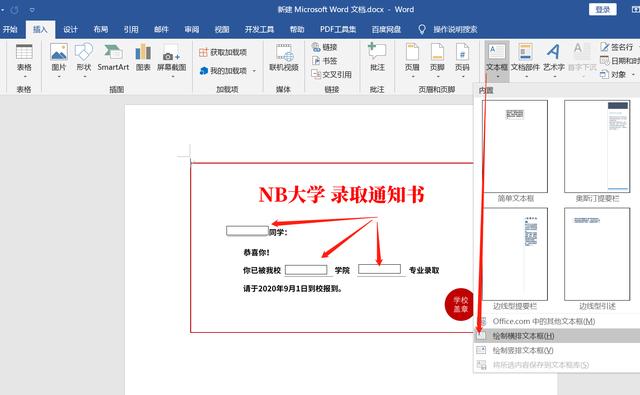The image size is (640, 395).
Task: Insert a hyperlink via 链接
Action: [x=324, y=47]
